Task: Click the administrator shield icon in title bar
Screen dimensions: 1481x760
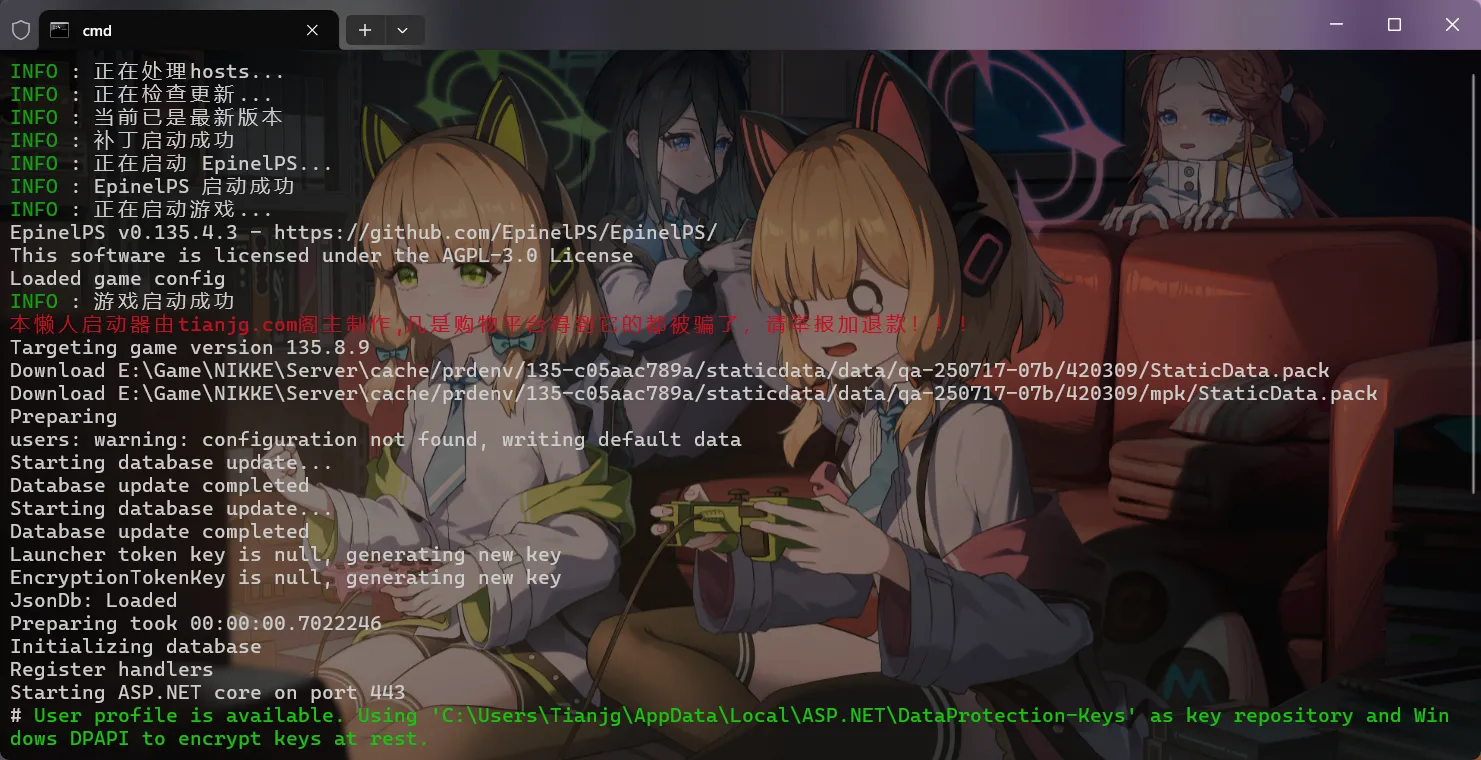Action: pos(21,30)
